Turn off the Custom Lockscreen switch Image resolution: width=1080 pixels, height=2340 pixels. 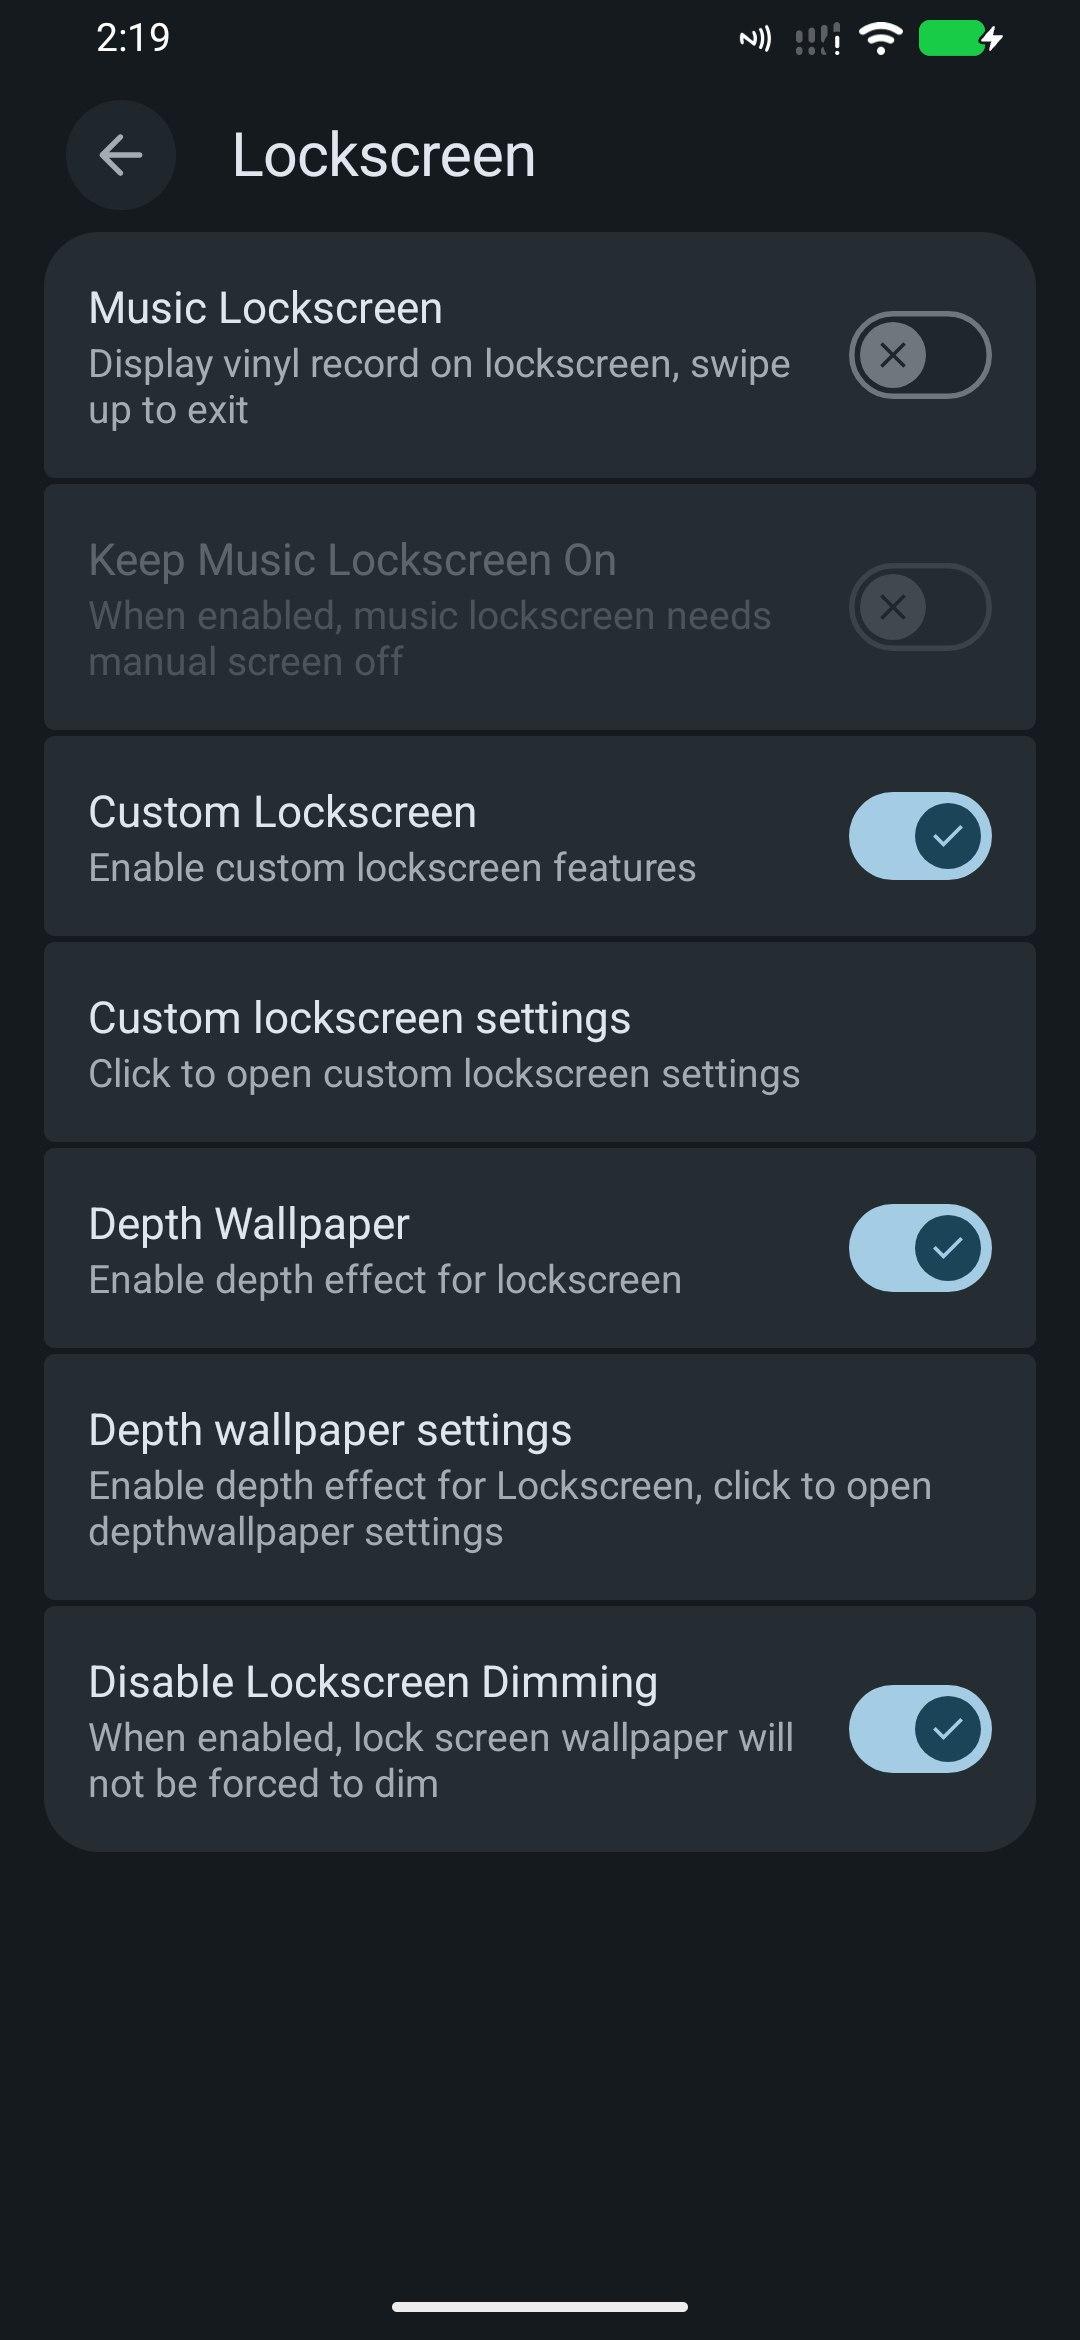(x=920, y=836)
